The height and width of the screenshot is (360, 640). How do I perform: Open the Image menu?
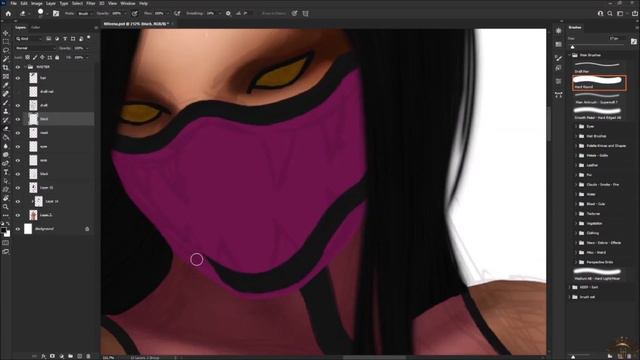tap(37, 3)
